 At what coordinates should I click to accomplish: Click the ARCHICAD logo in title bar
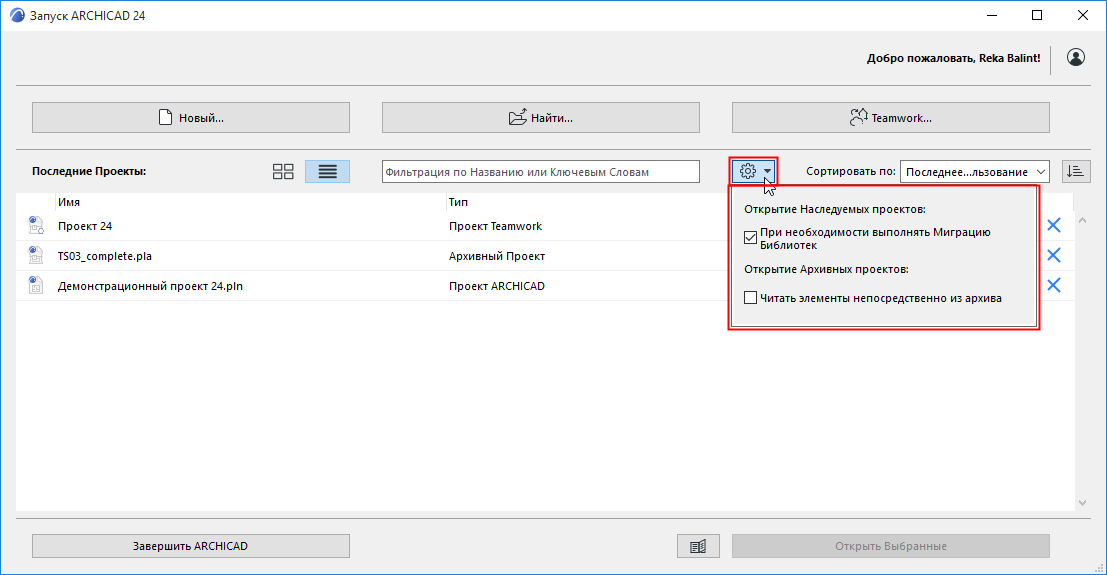coord(17,16)
